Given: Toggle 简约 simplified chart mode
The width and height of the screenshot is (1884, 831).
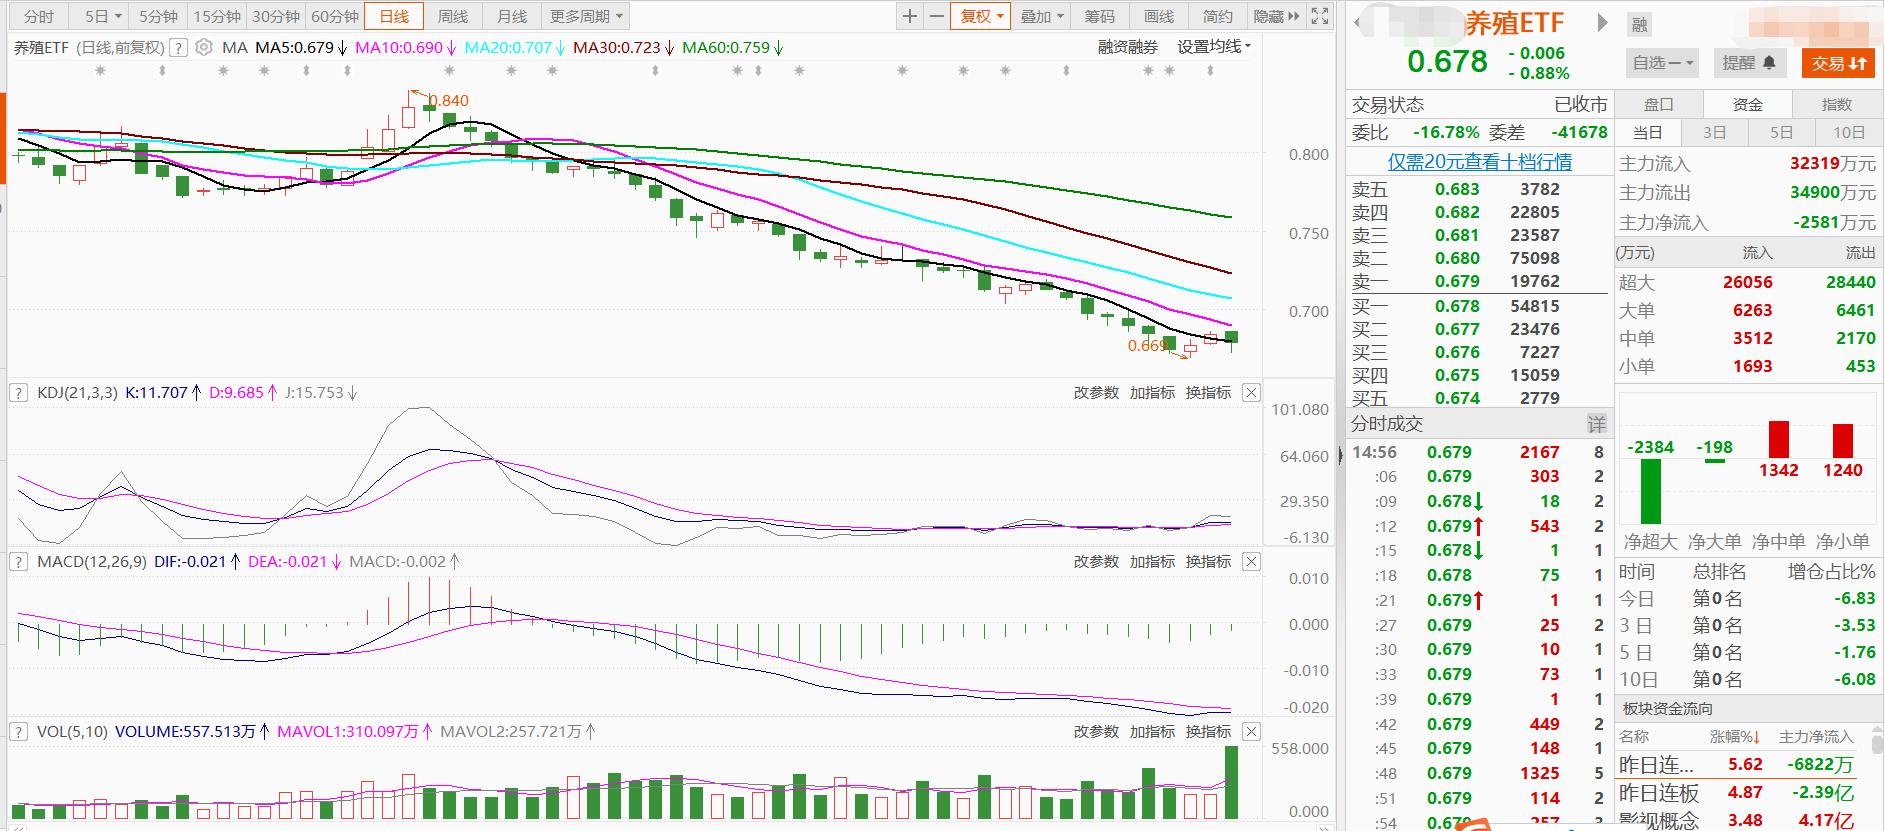Looking at the screenshot, I should click(x=1217, y=16).
